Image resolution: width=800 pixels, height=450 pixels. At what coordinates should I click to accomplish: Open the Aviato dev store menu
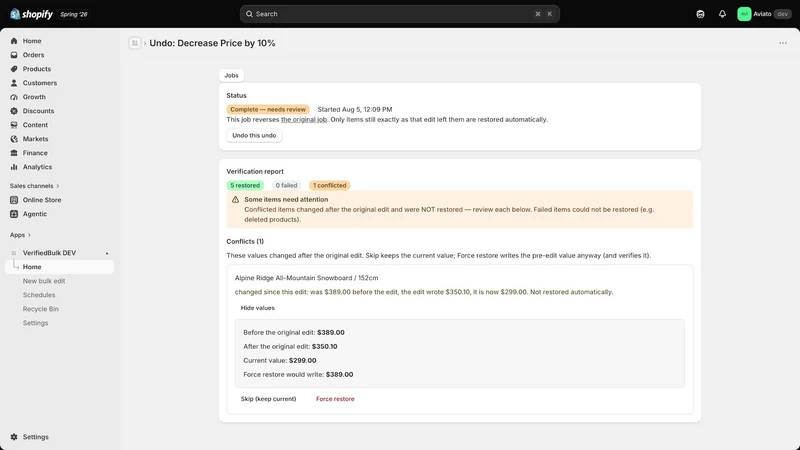(764, 14)
